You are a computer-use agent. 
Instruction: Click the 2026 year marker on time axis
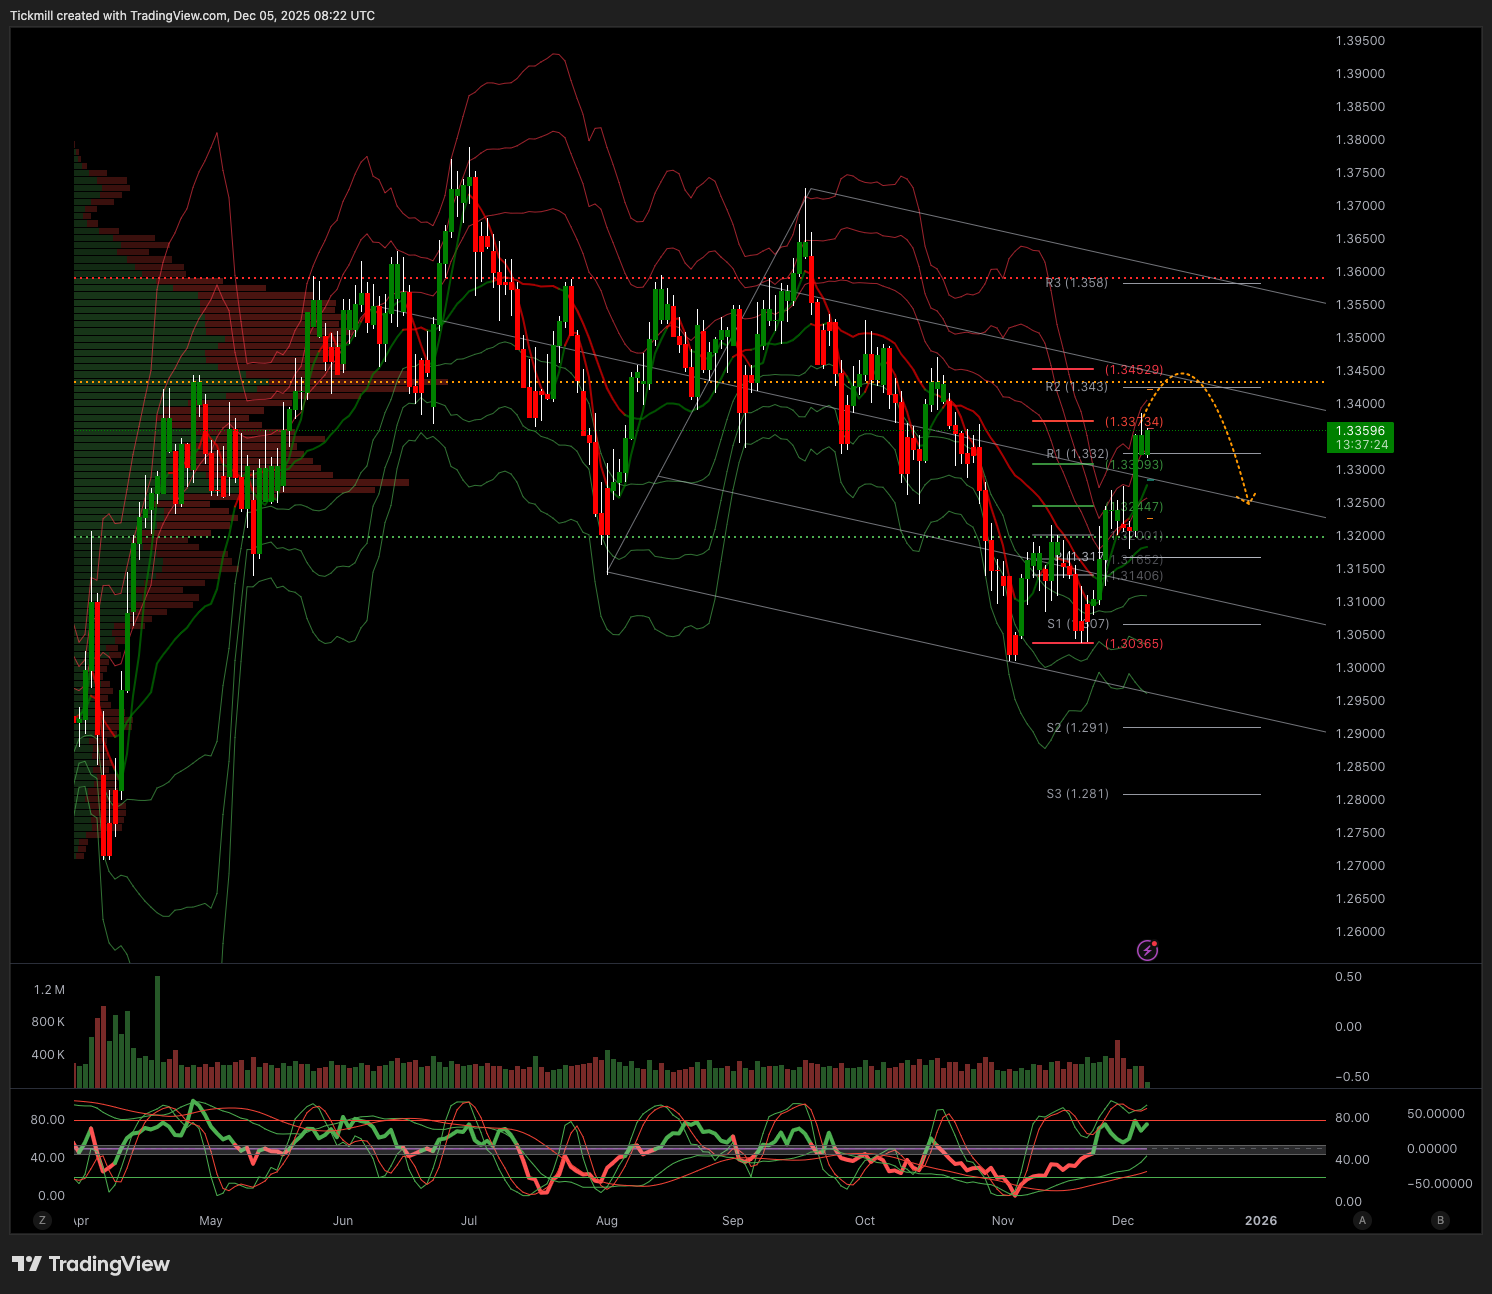tap(1260, 1221)
